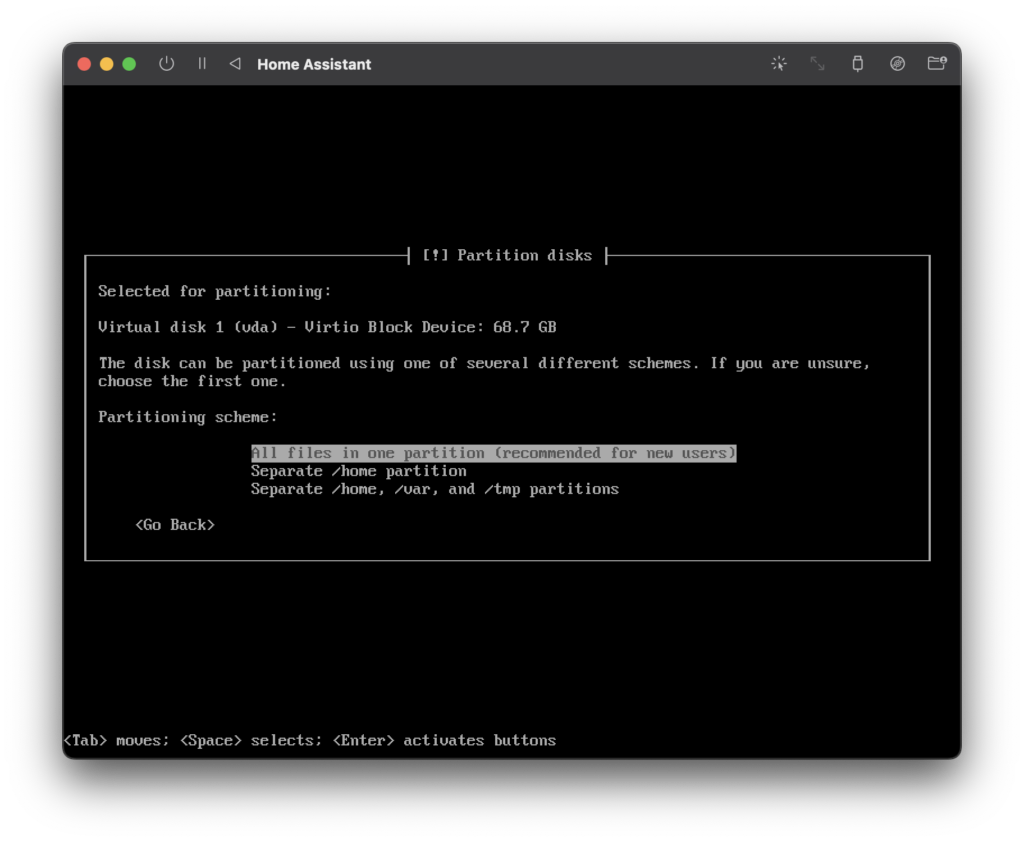Close the Home Assistant VM window
Viewport: 1024px width, 842px height.
point(84,64)
